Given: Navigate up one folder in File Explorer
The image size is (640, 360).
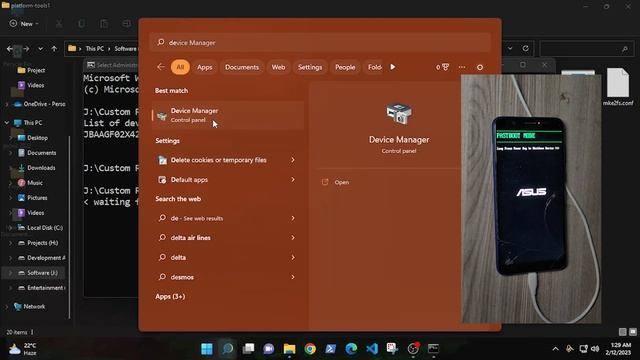Looking at the screenshot, I should pyautogui.click(x=54, y=49).
